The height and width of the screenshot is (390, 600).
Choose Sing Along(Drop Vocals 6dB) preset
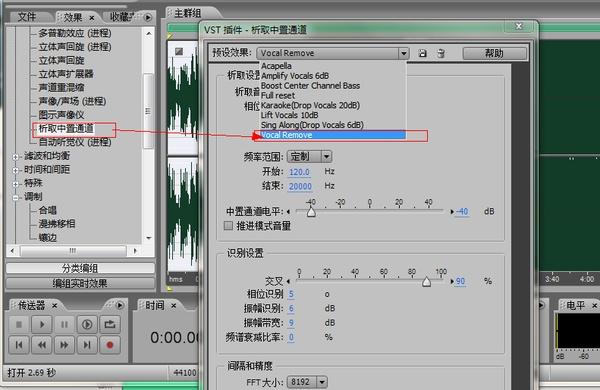(312, 125)
